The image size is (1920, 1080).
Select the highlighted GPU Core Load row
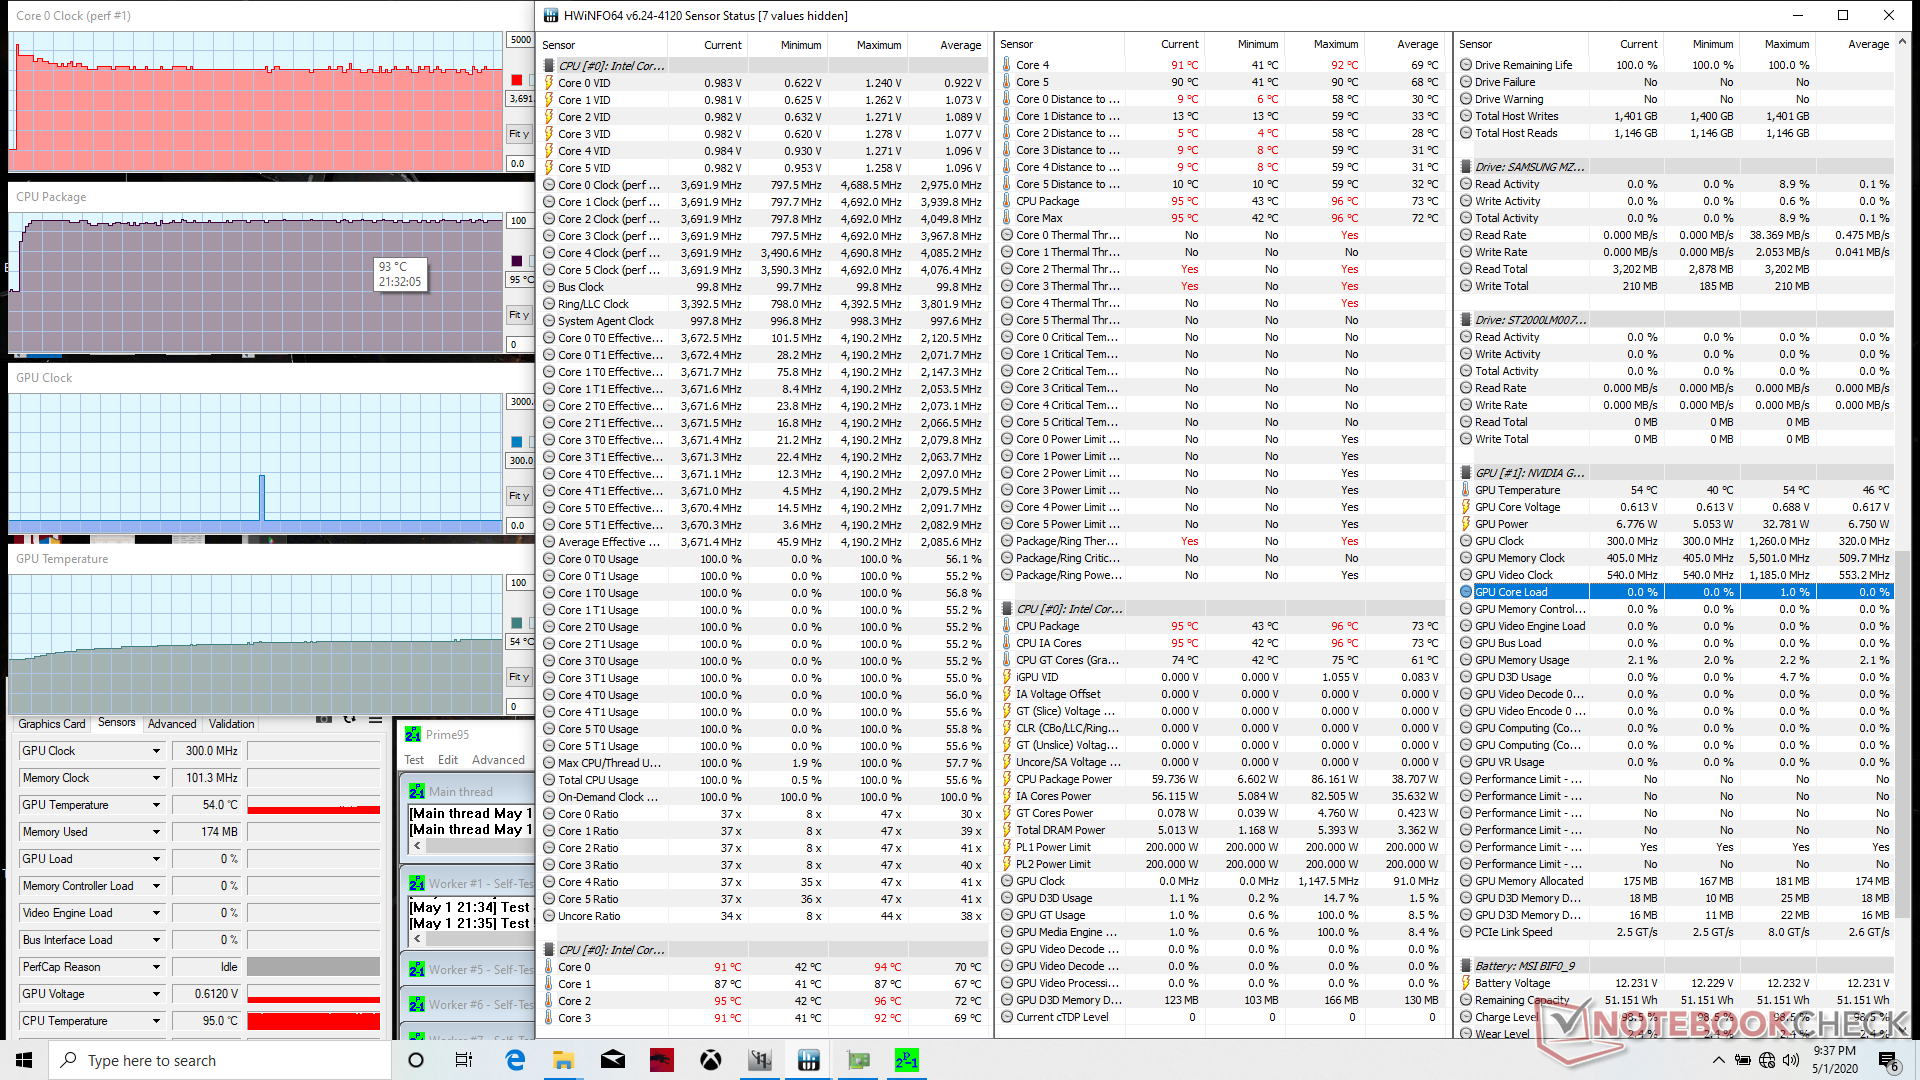click(x=1675, y=592)
